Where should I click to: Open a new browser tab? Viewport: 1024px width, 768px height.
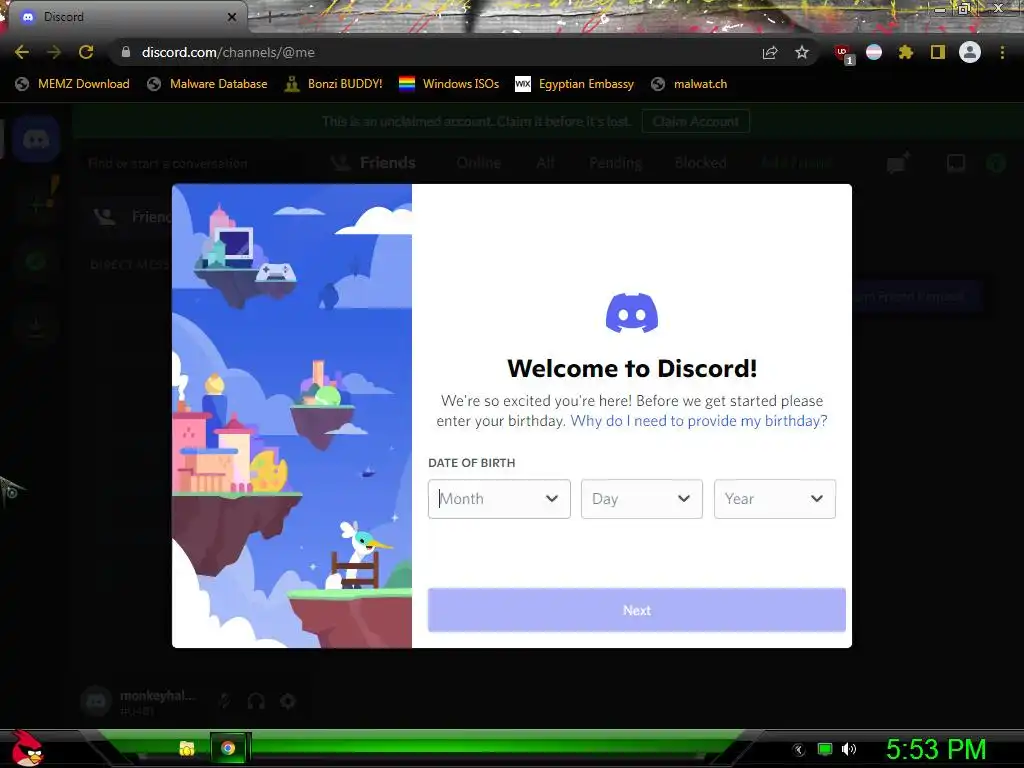[x=269, y=17]
